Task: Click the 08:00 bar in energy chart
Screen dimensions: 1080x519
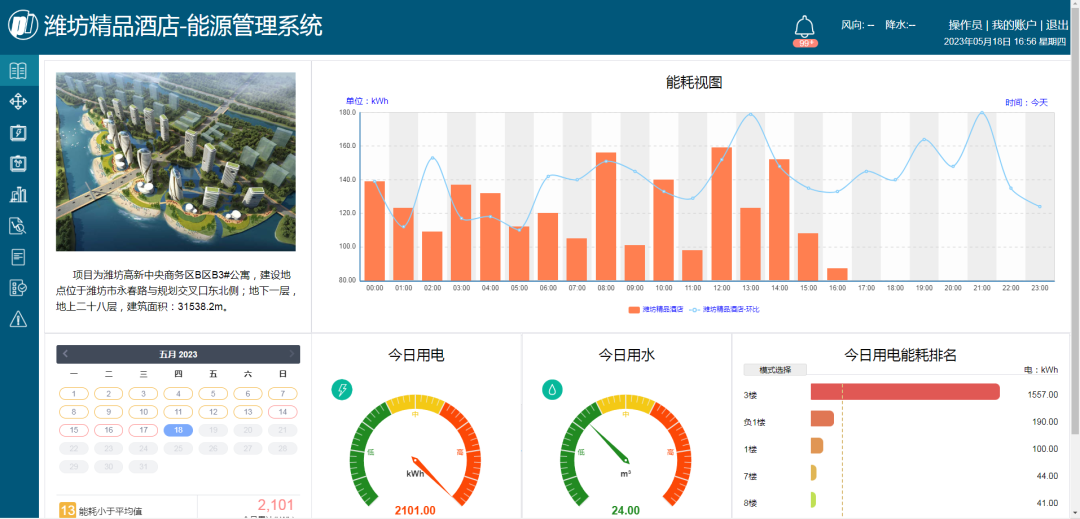Action: 605,216
